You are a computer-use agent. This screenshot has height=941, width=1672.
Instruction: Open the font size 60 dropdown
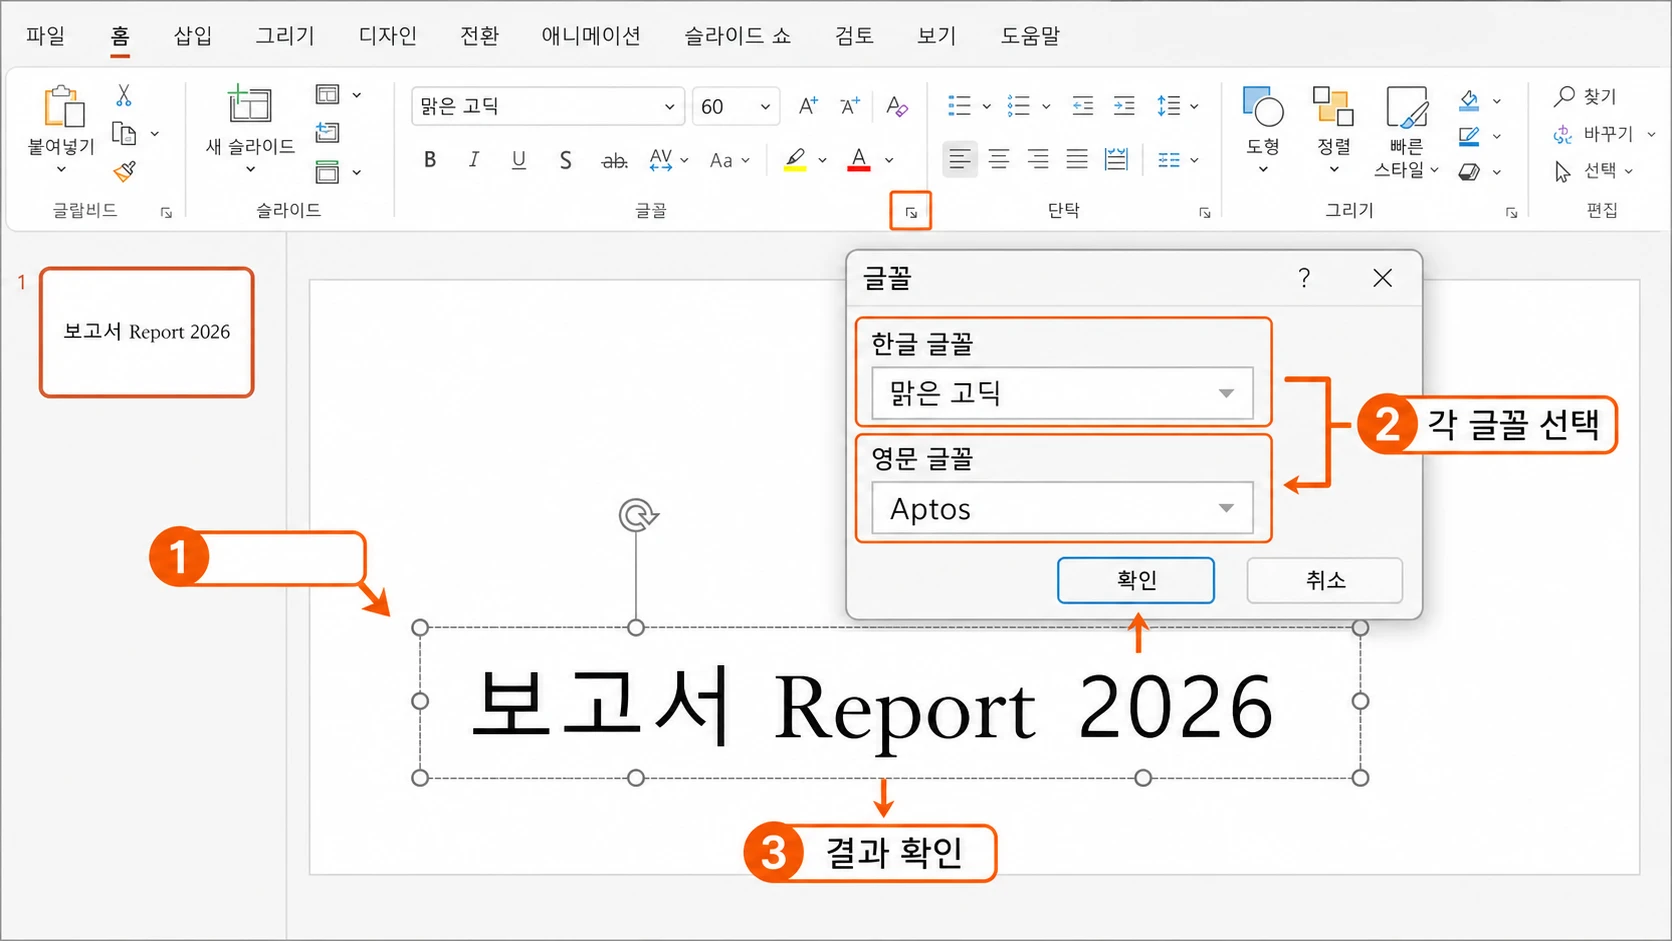coord(765,106)
